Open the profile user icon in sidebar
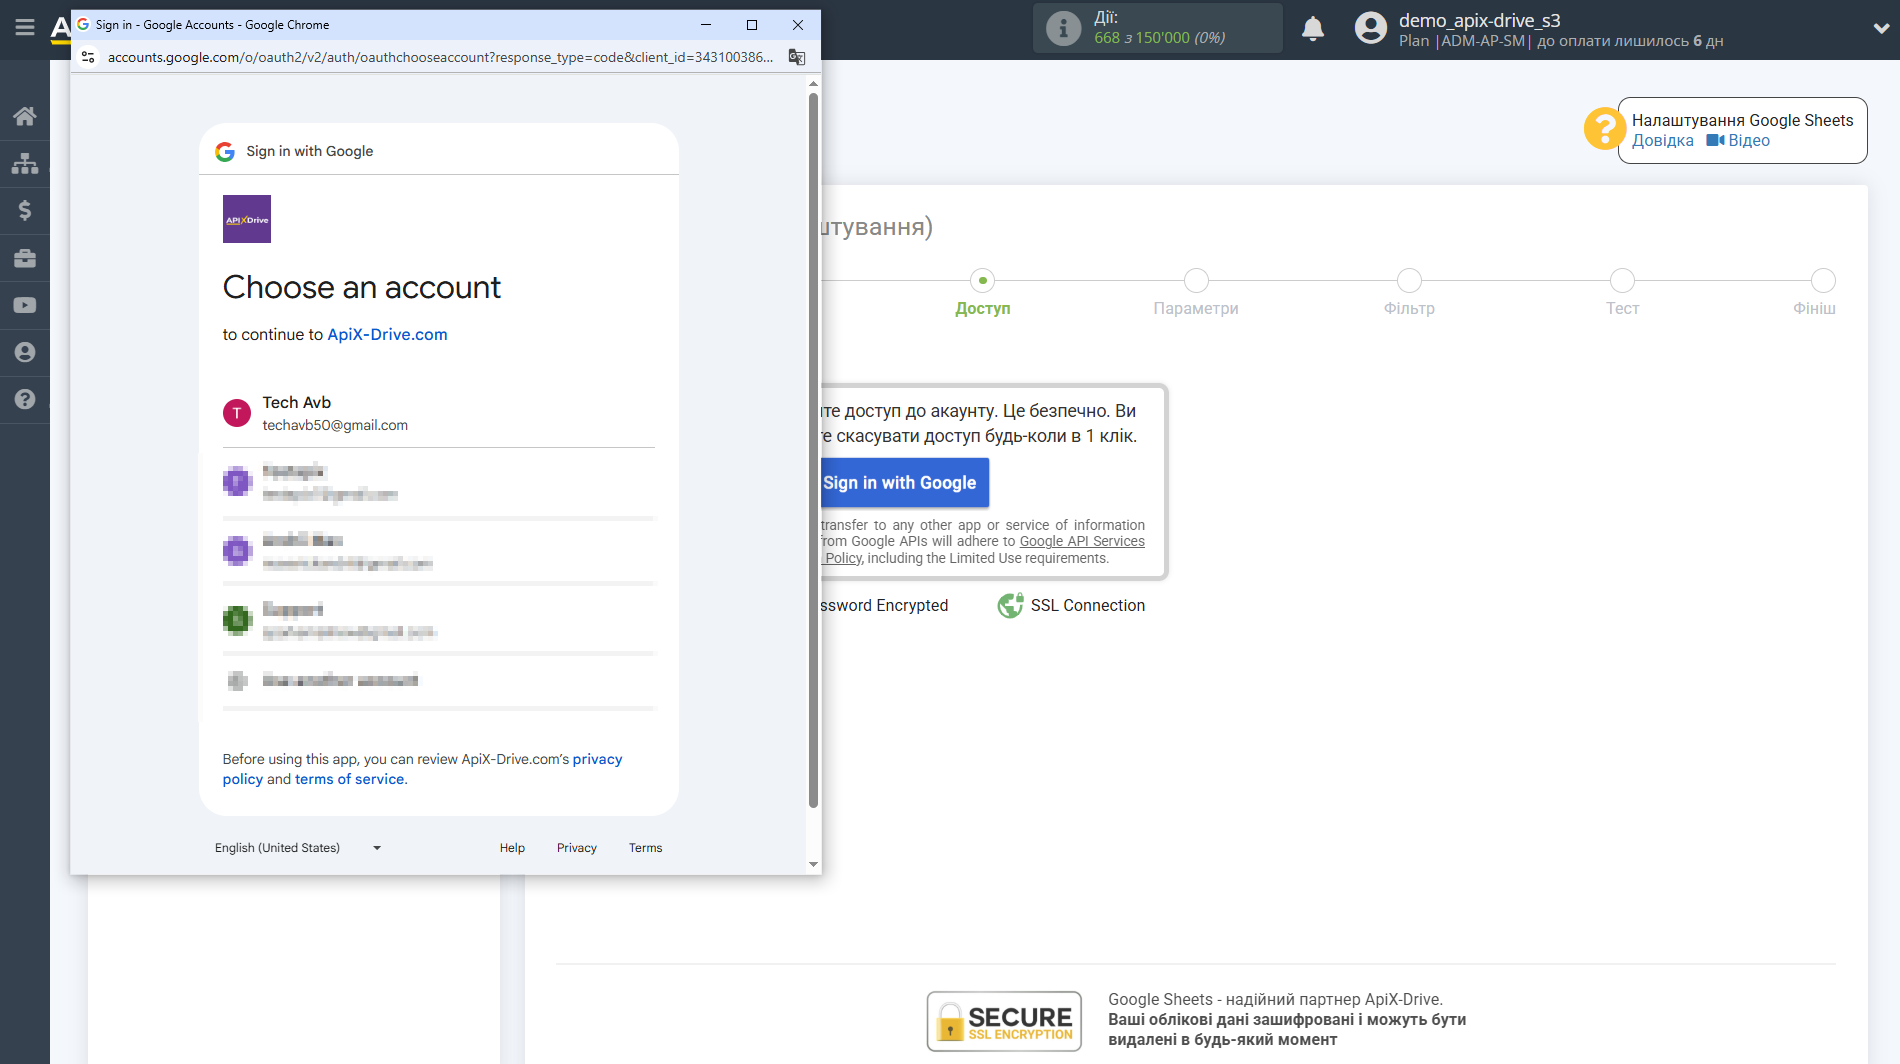1900x1064 pixels. coord(25,352)
